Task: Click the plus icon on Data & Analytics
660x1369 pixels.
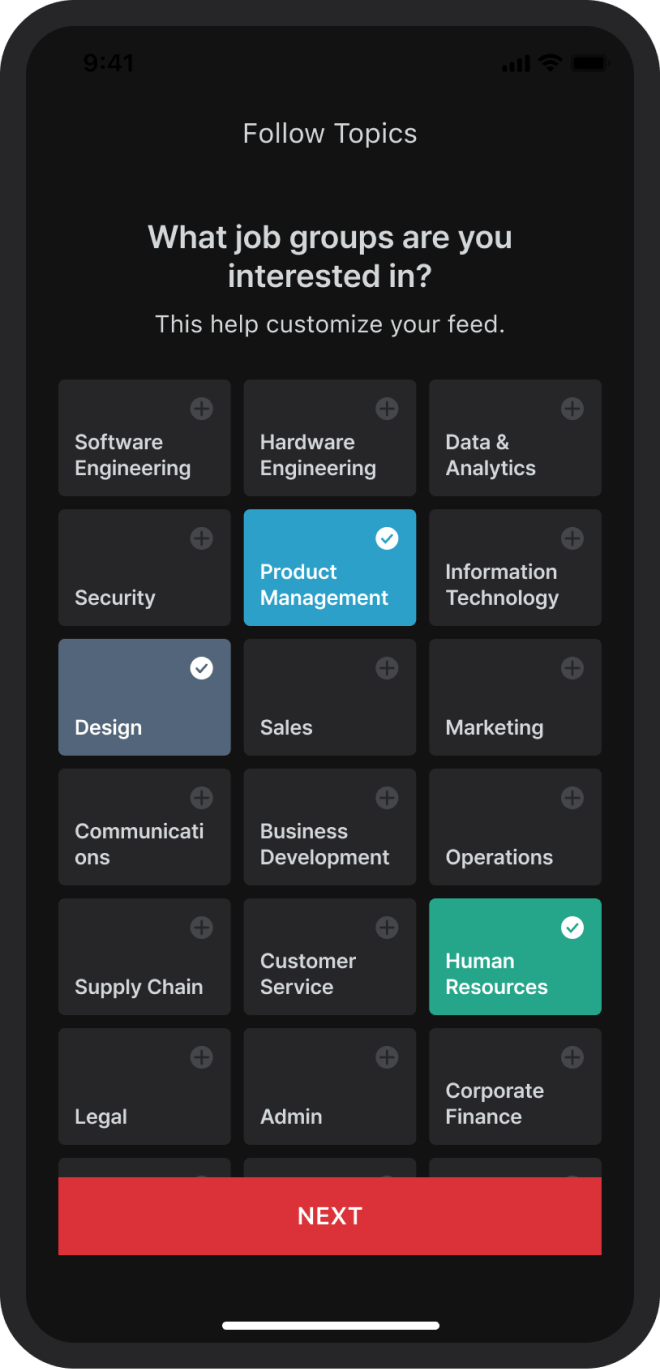Action: tap(572, 409)
